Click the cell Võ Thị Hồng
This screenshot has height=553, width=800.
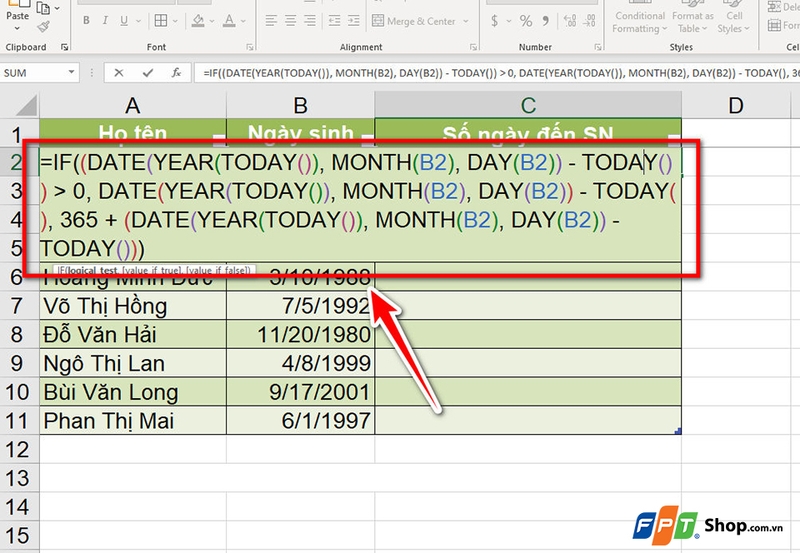133,306
